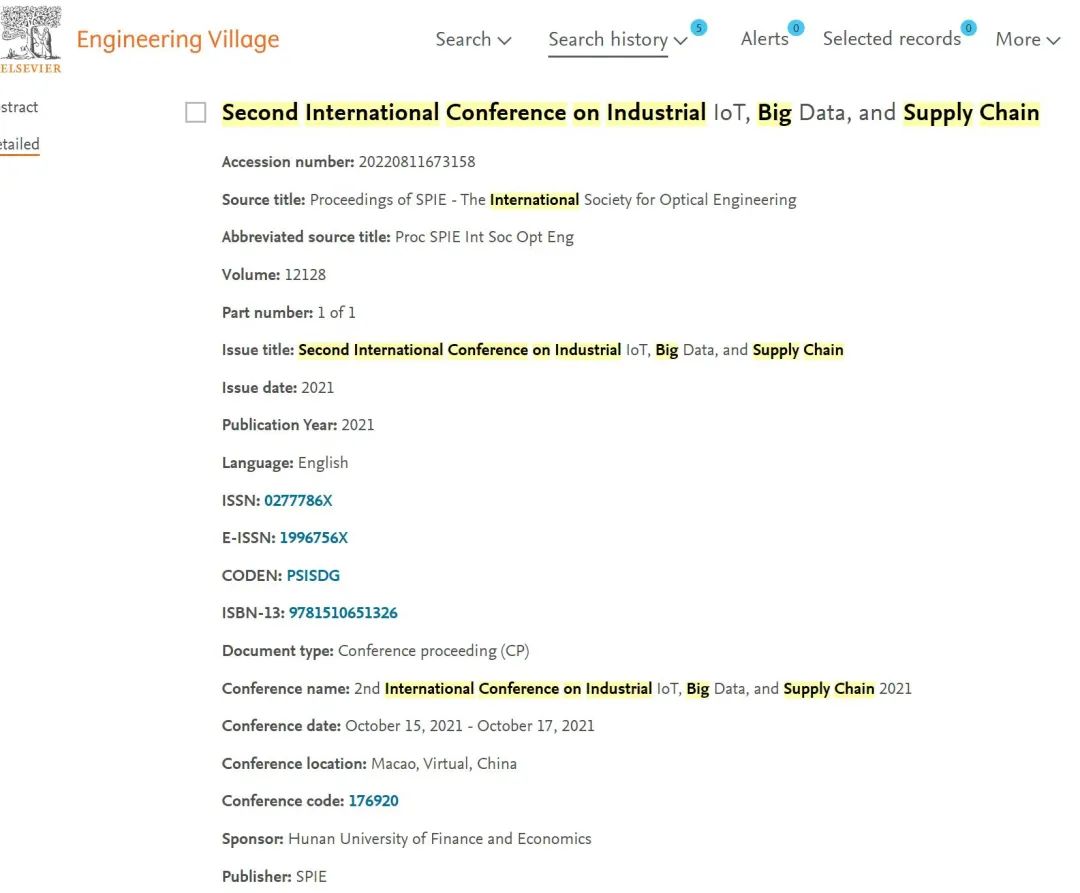This screenshot has height=893, width=1080.
Task: Click the Publisher value SPIE
Action: pyautogui.click(x=311, y=876)
